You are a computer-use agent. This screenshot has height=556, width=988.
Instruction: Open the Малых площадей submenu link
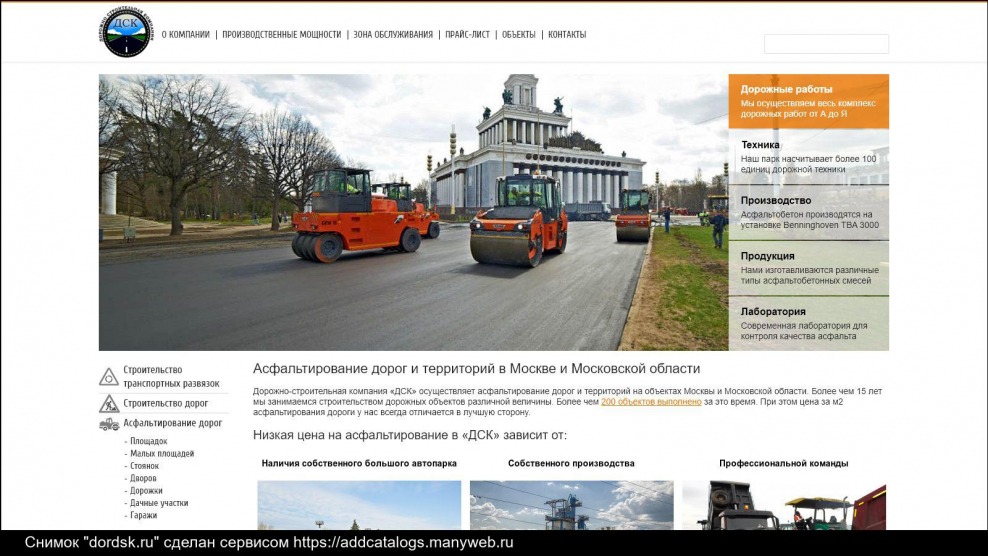click(x=162, y=453)
